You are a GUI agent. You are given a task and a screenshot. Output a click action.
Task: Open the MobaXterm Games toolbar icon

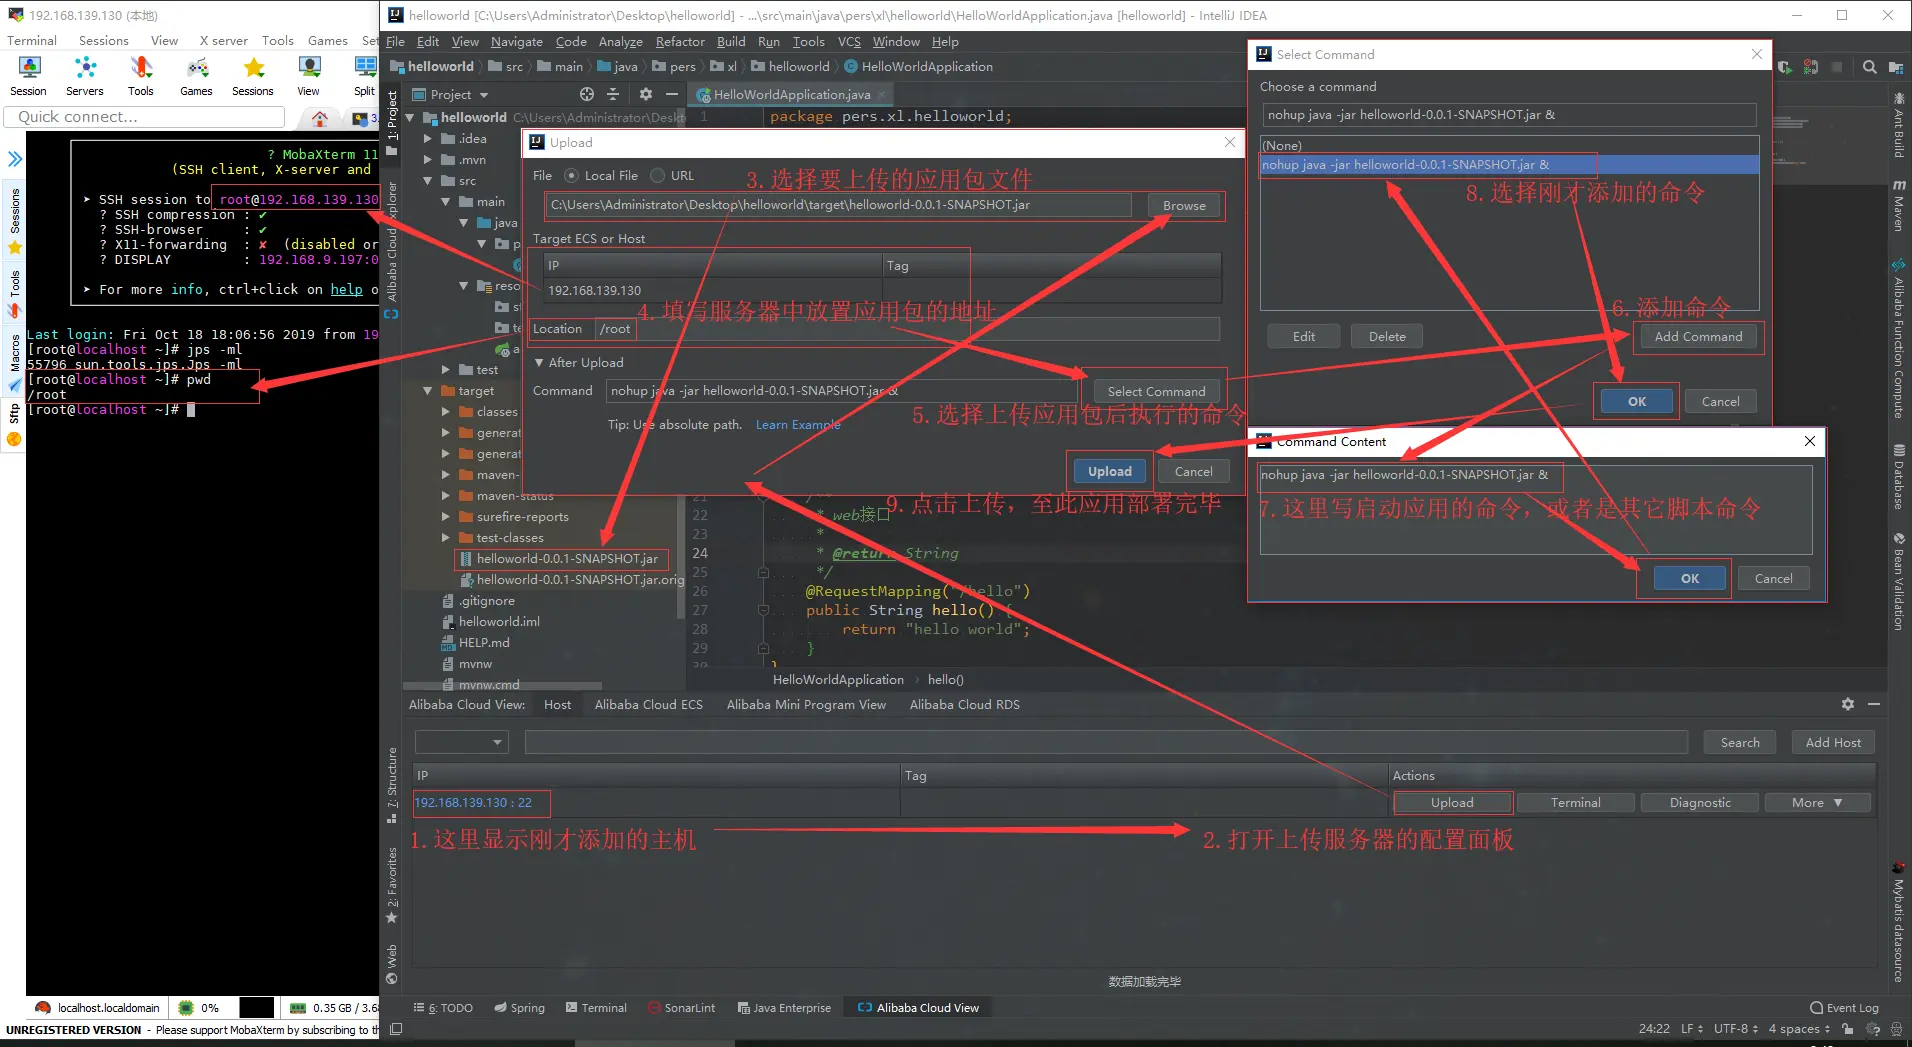197,75
